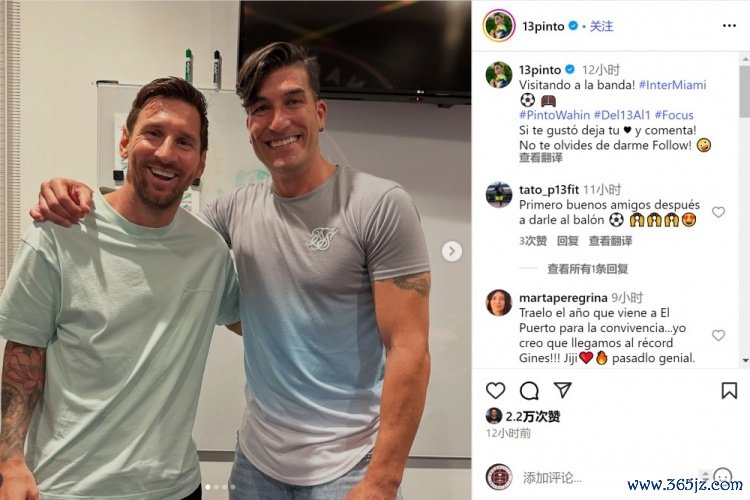This screenshot has height=500, width=750.
Task: View caption translation under 13pinto's post
Action: (x=540, y=158)
